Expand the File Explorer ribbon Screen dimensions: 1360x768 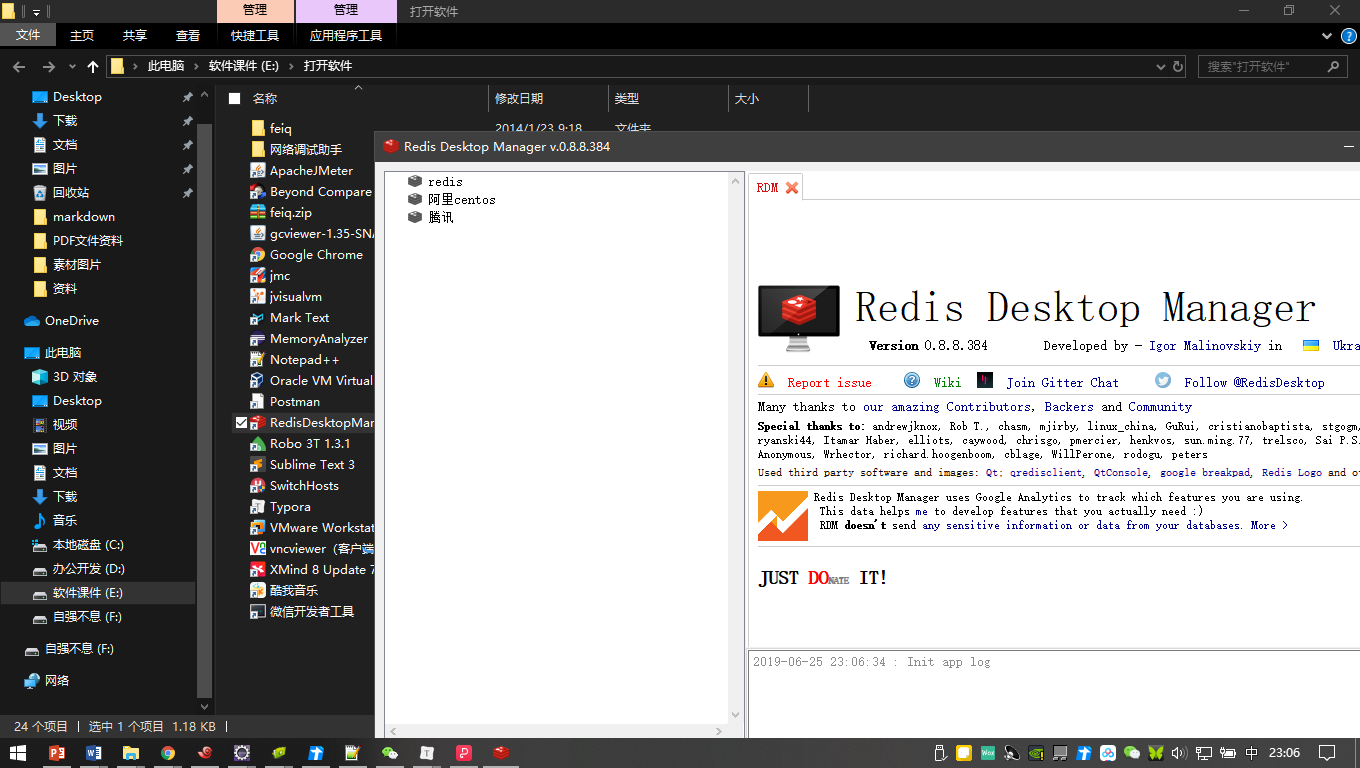(x=1327, y=35)
